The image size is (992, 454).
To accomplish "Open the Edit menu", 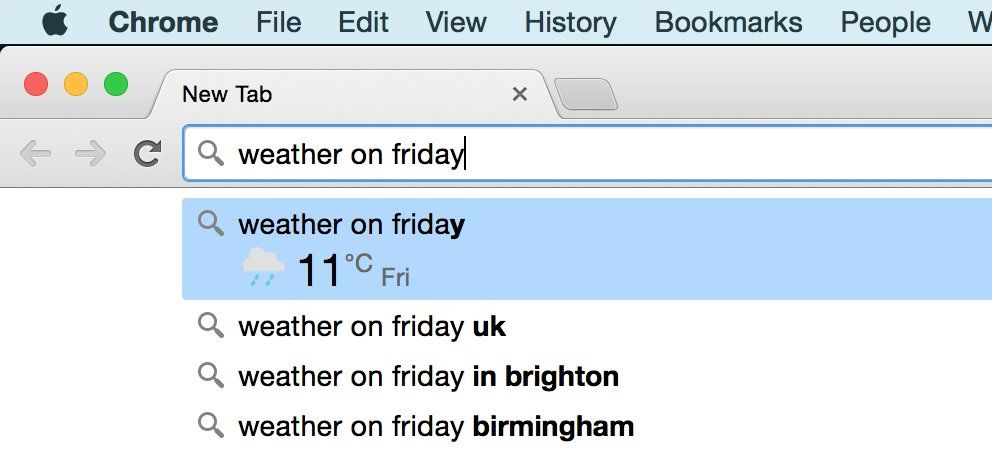I will (x=364, y=22).
